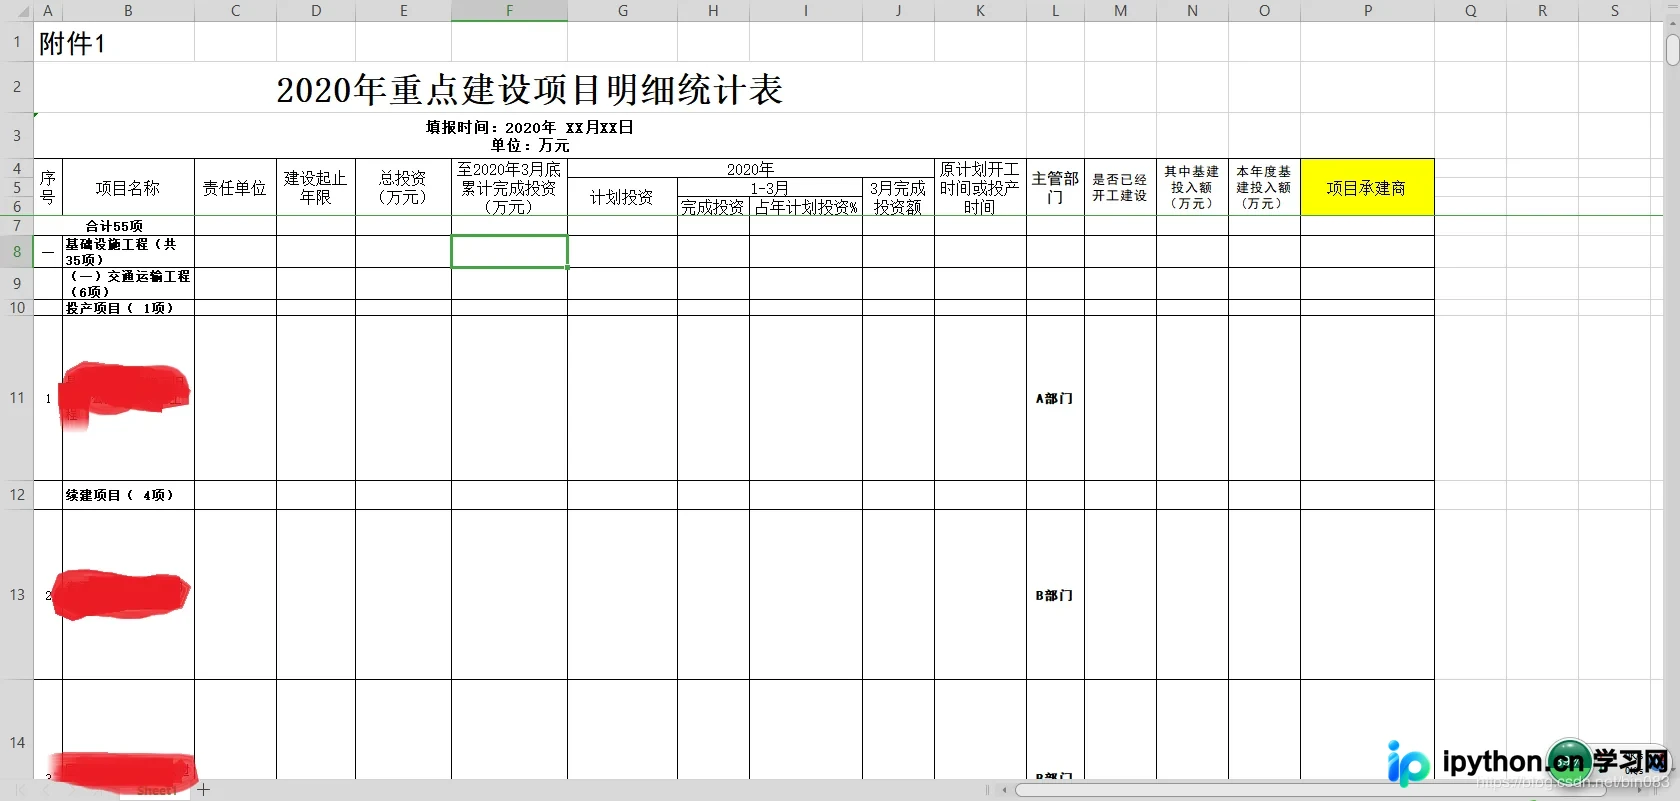
Task: Click the B部门 cell
Action: (1055, 595)
